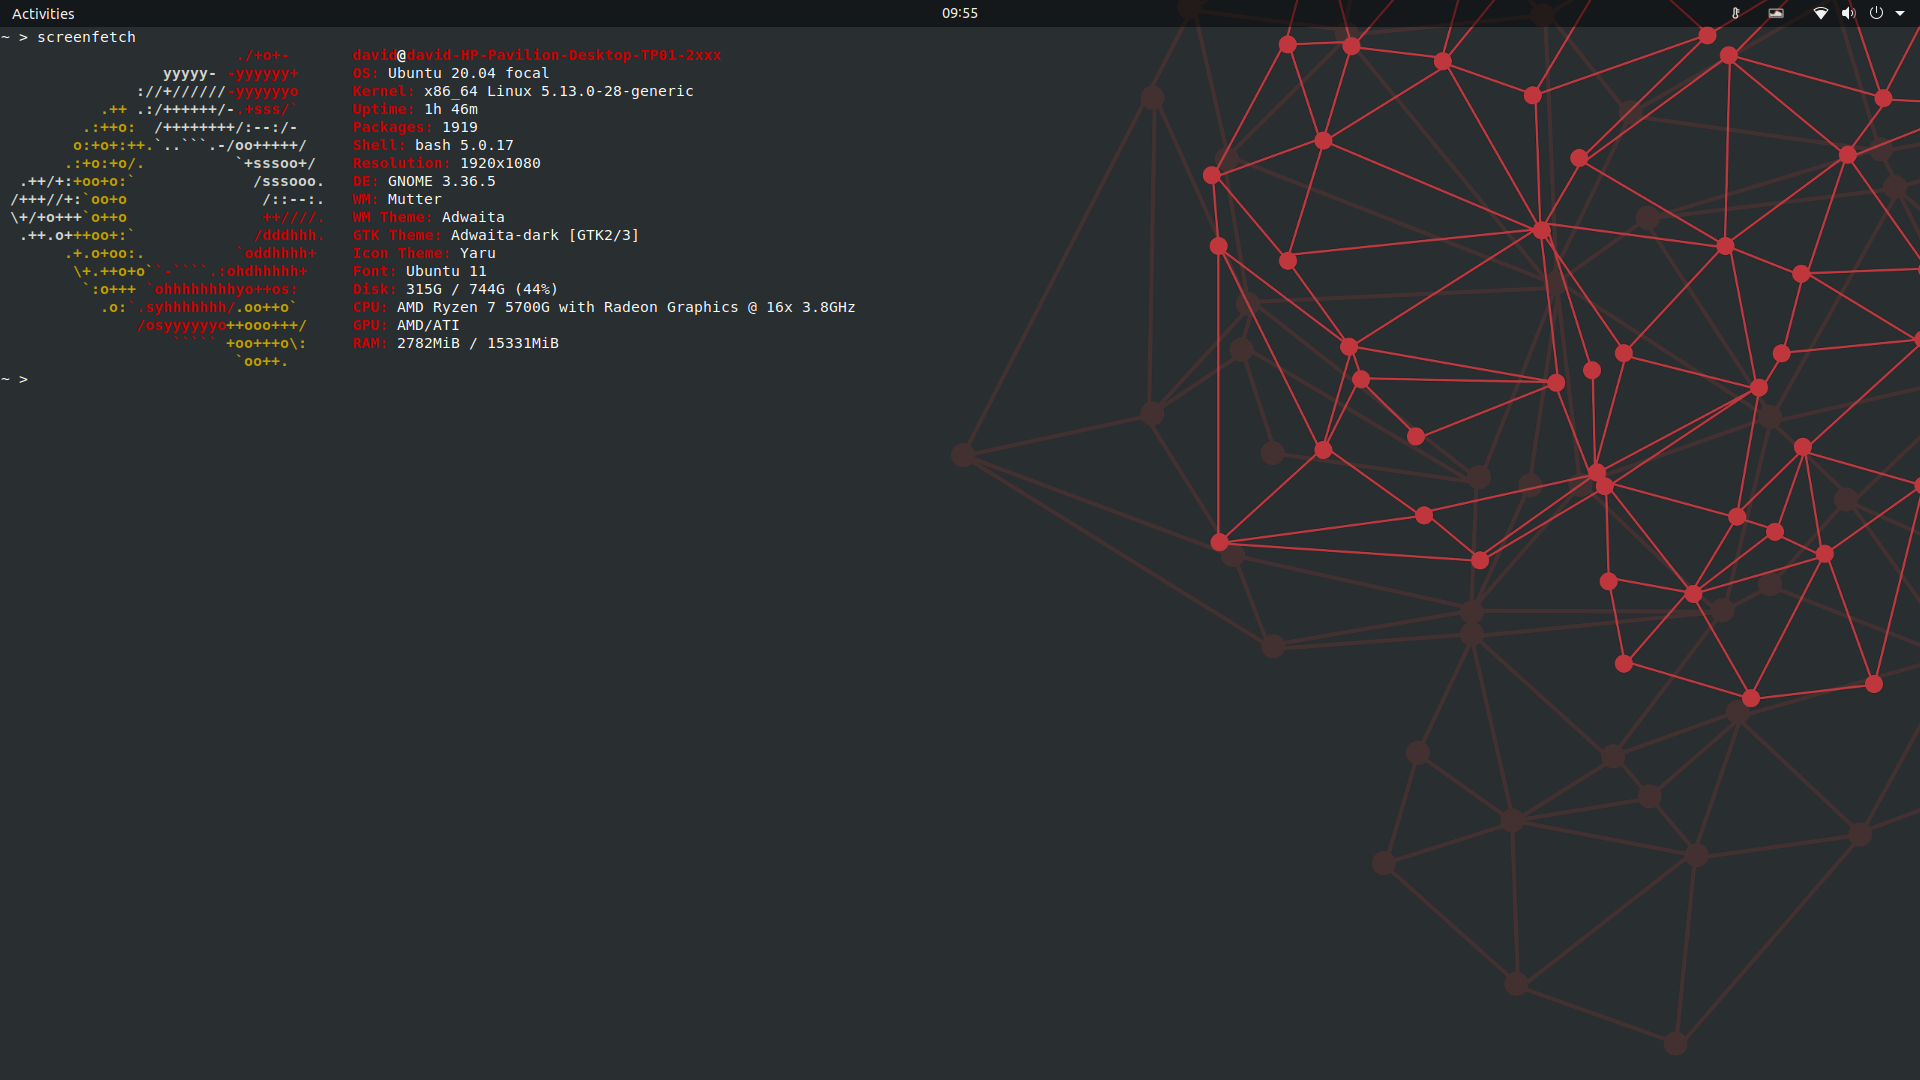Click the GTK Theme Adwaita-dark line
Image resolution: width=1920 pixels, height=1080 pixels.
[x=496, y=235]
